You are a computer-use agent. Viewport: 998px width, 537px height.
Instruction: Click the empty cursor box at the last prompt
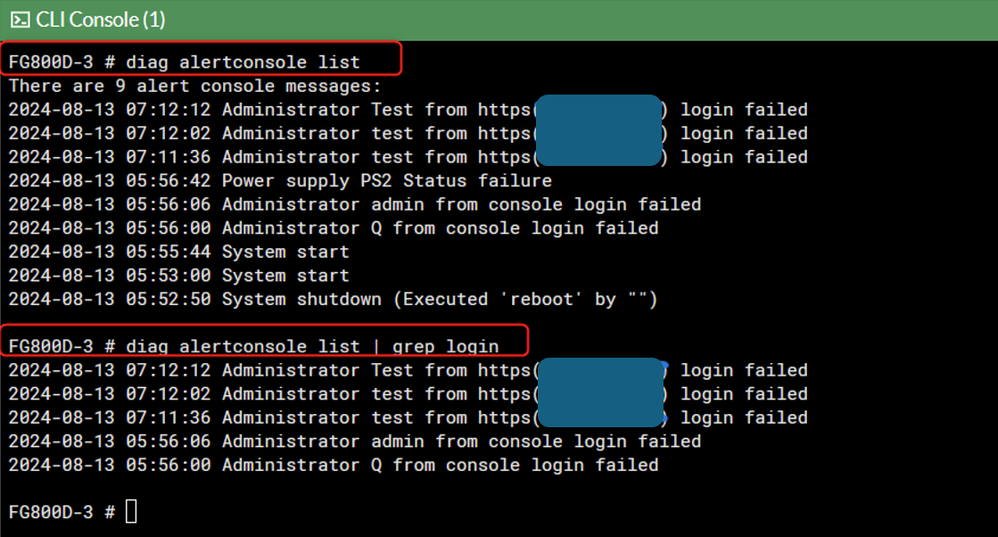[131, 512]
